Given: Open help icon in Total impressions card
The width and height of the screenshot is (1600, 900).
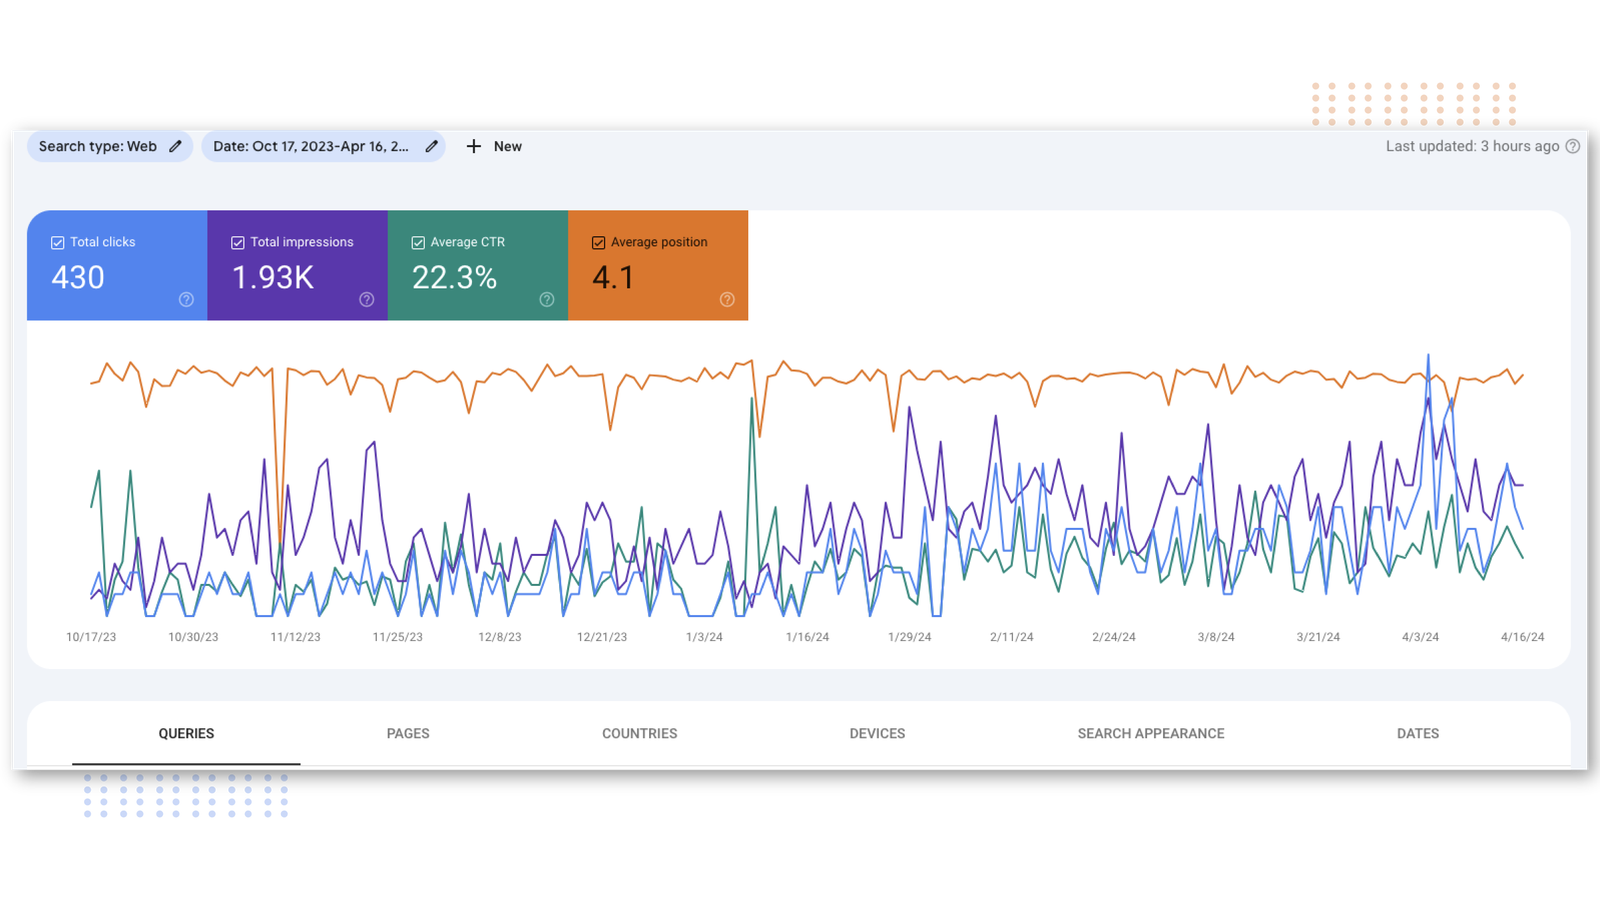Looking at the screenshot, I should click(366, 300).
